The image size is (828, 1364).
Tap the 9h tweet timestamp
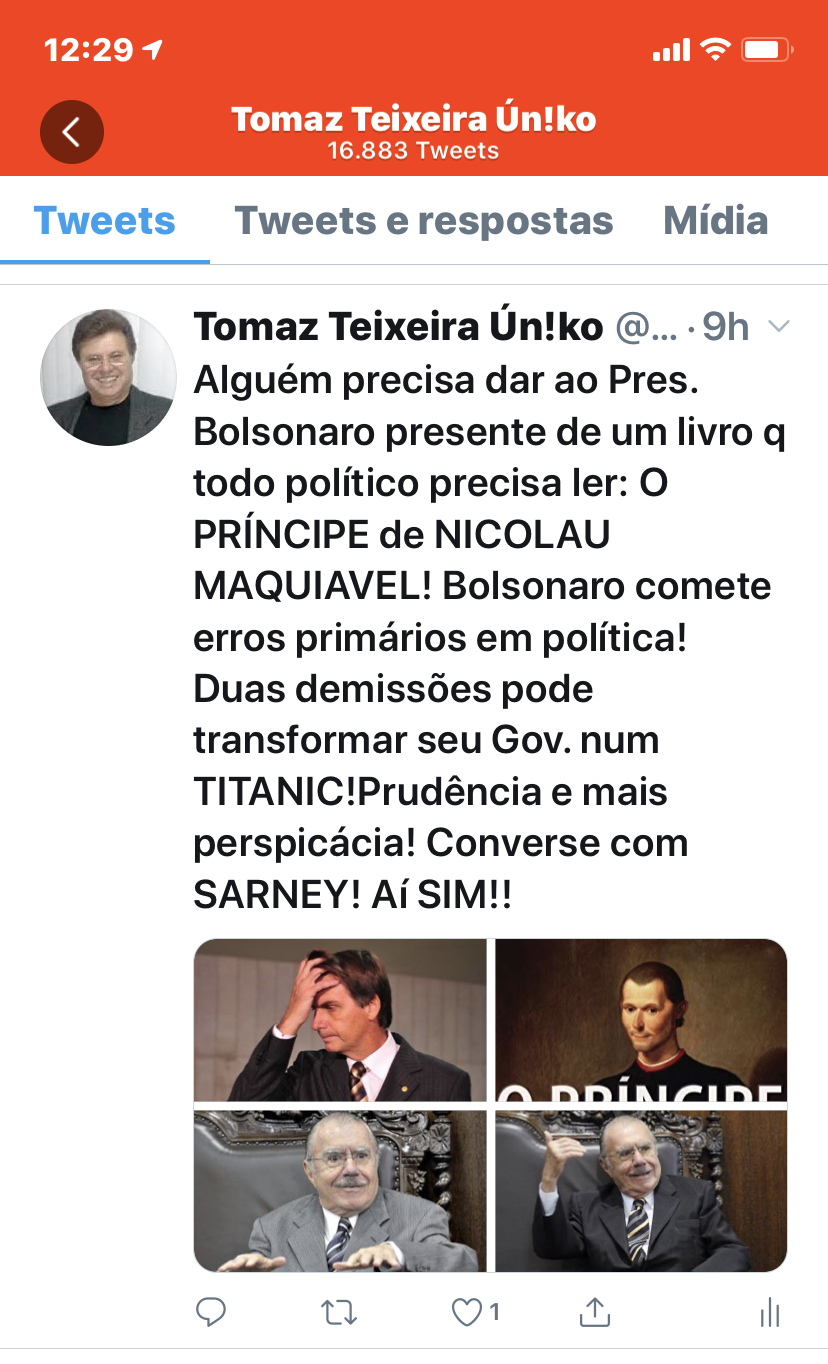click(x=725, y=326)
